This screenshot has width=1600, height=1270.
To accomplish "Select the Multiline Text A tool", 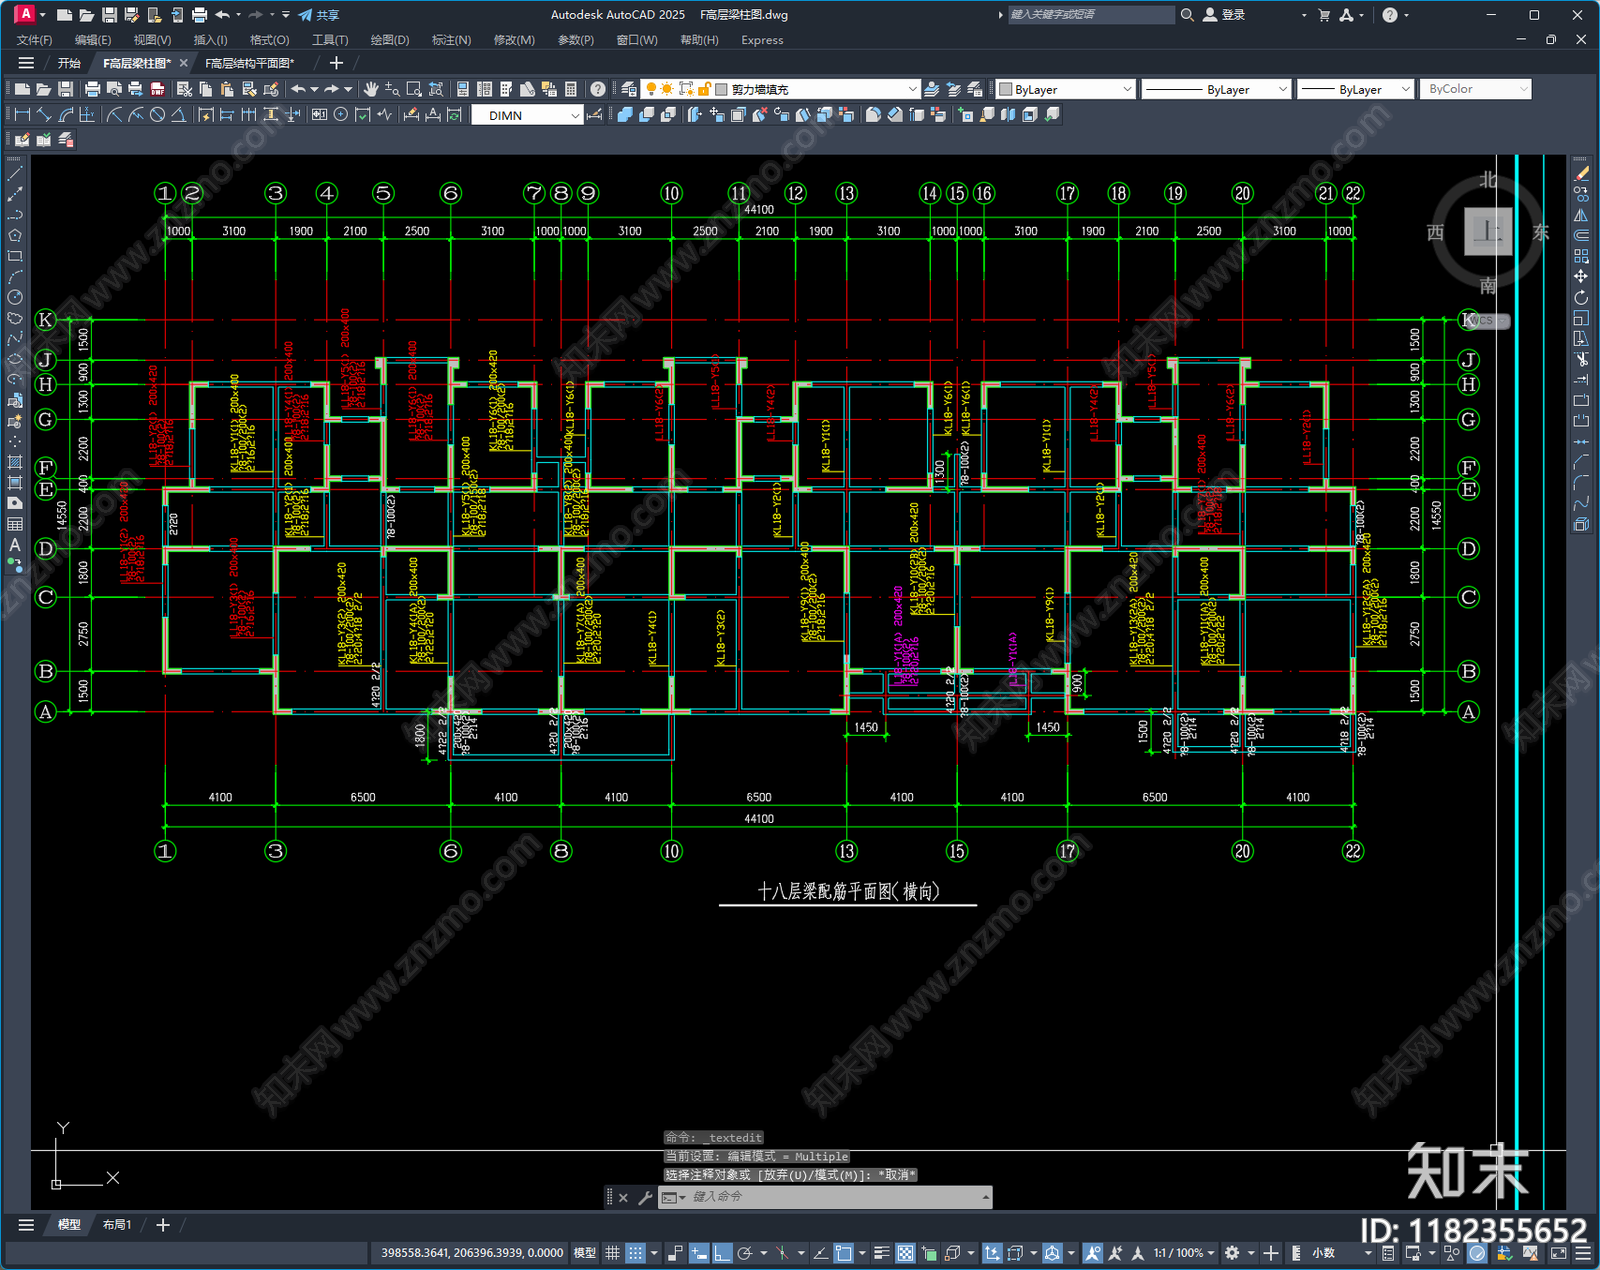I will [x=15, y=545].
